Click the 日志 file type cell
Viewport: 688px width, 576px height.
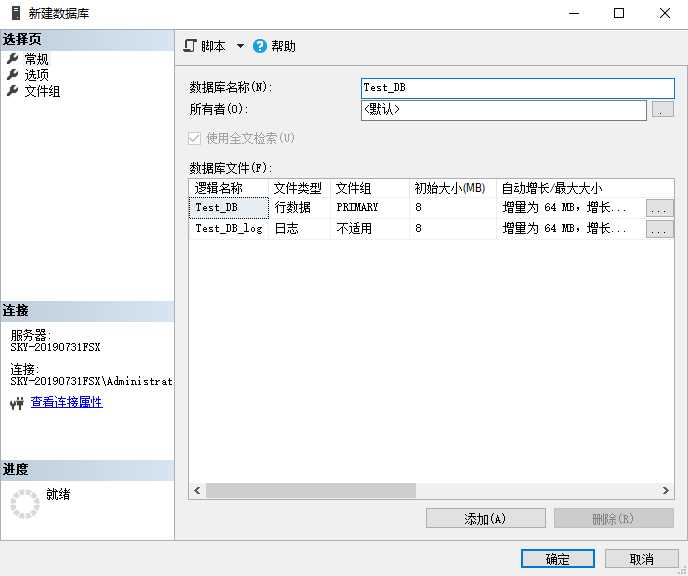(299, 229)
